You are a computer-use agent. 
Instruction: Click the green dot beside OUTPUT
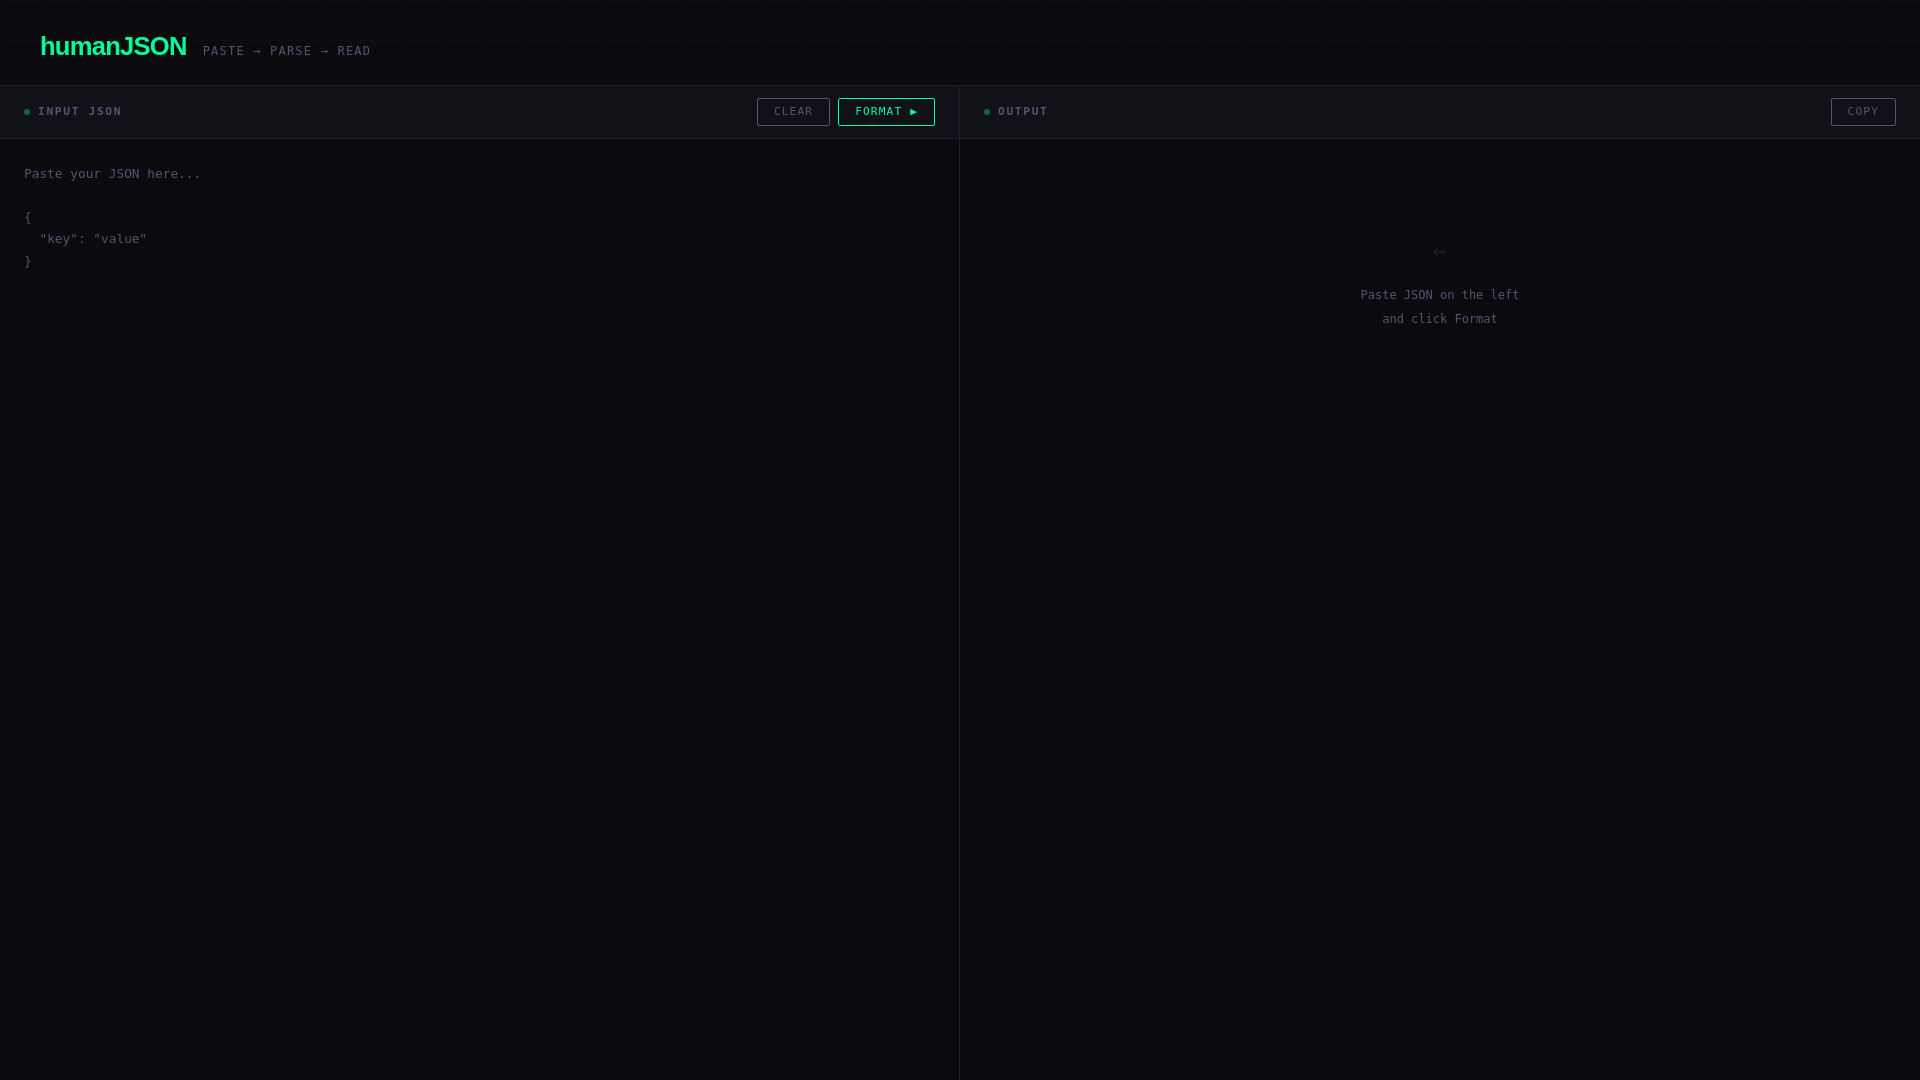(987, 112)
